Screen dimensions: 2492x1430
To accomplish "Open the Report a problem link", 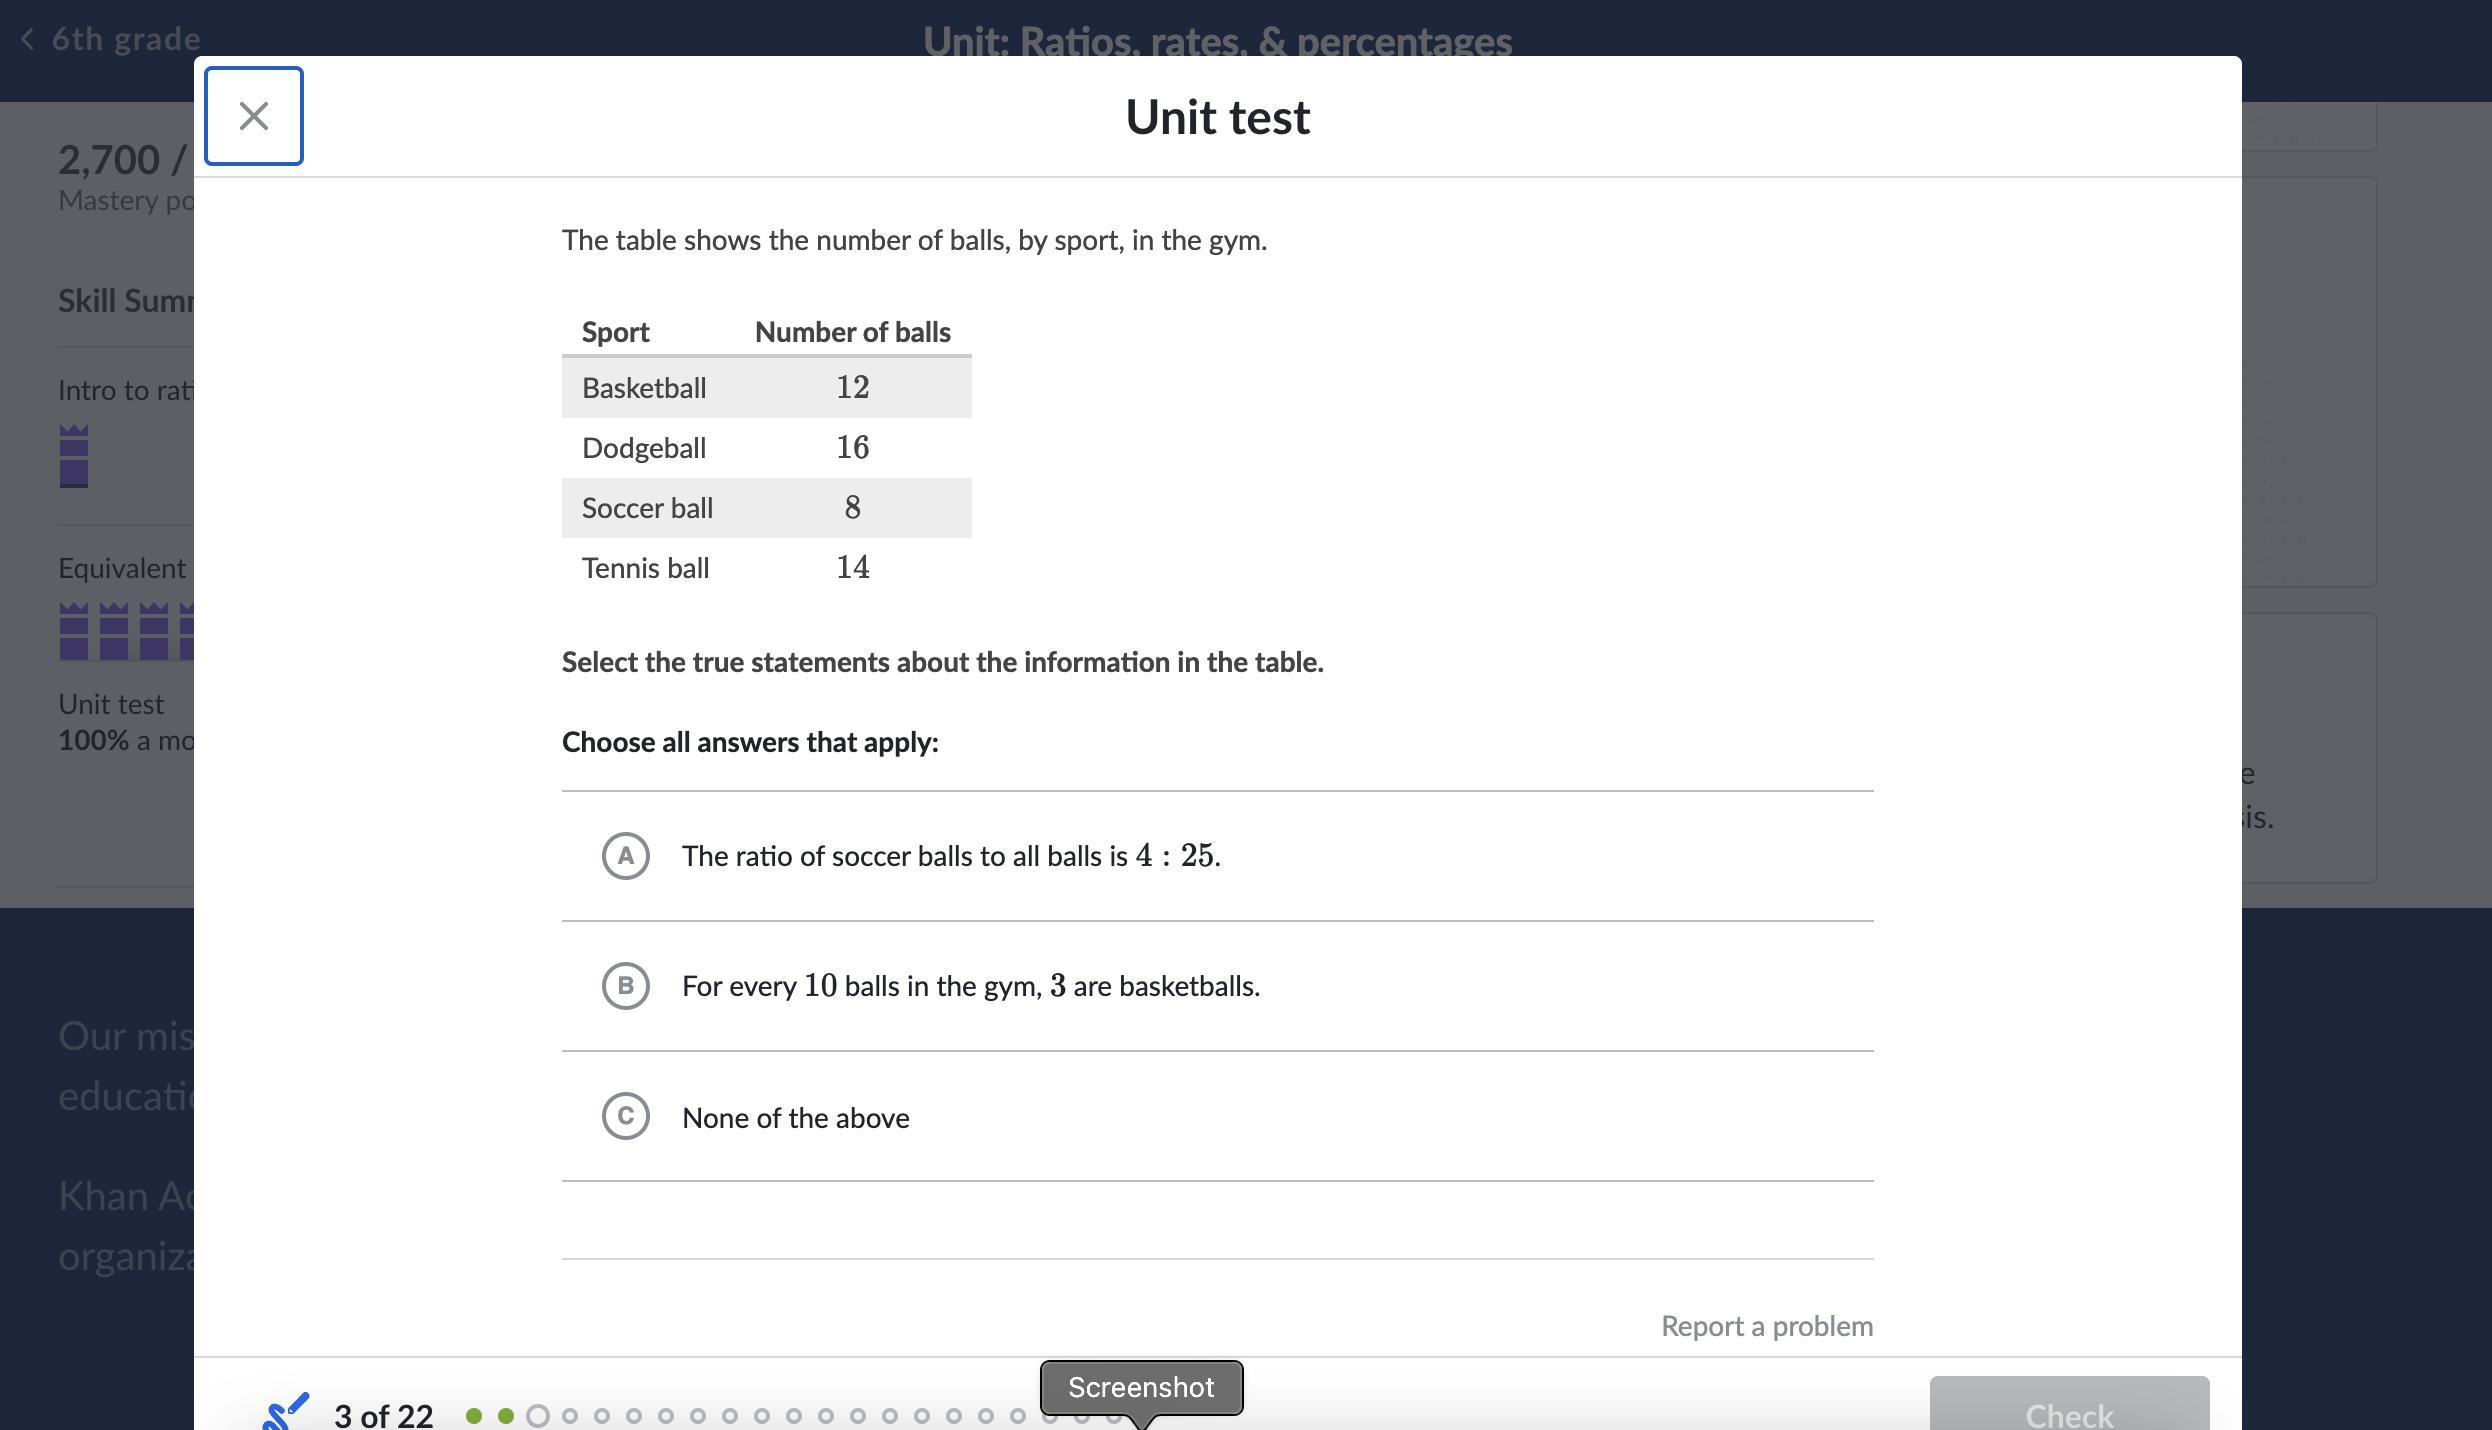I will tap(1766, 1326).
